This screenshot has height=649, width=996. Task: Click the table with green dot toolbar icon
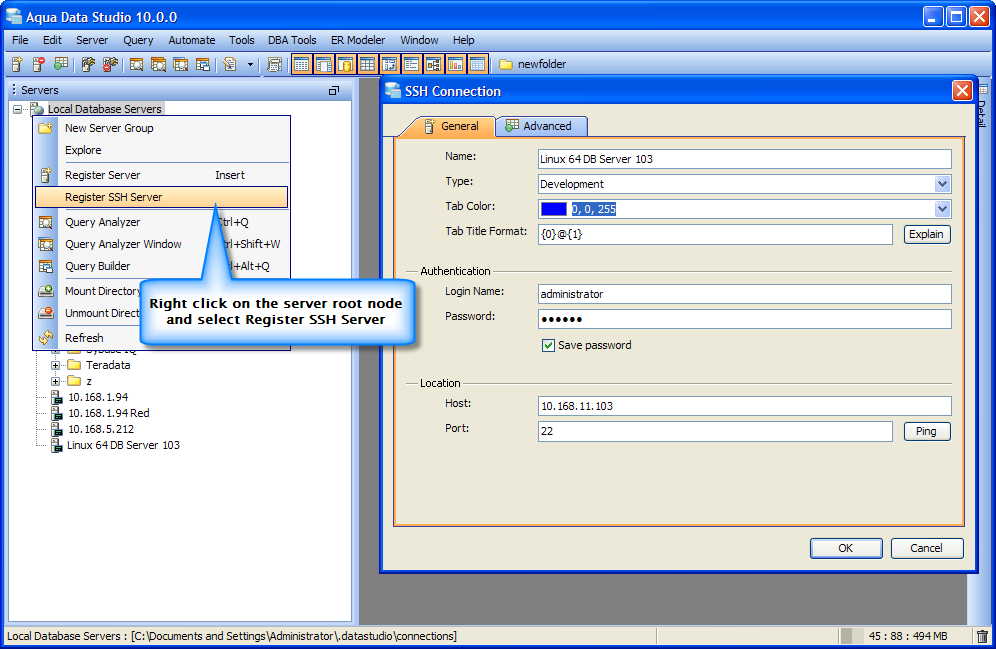60,64
